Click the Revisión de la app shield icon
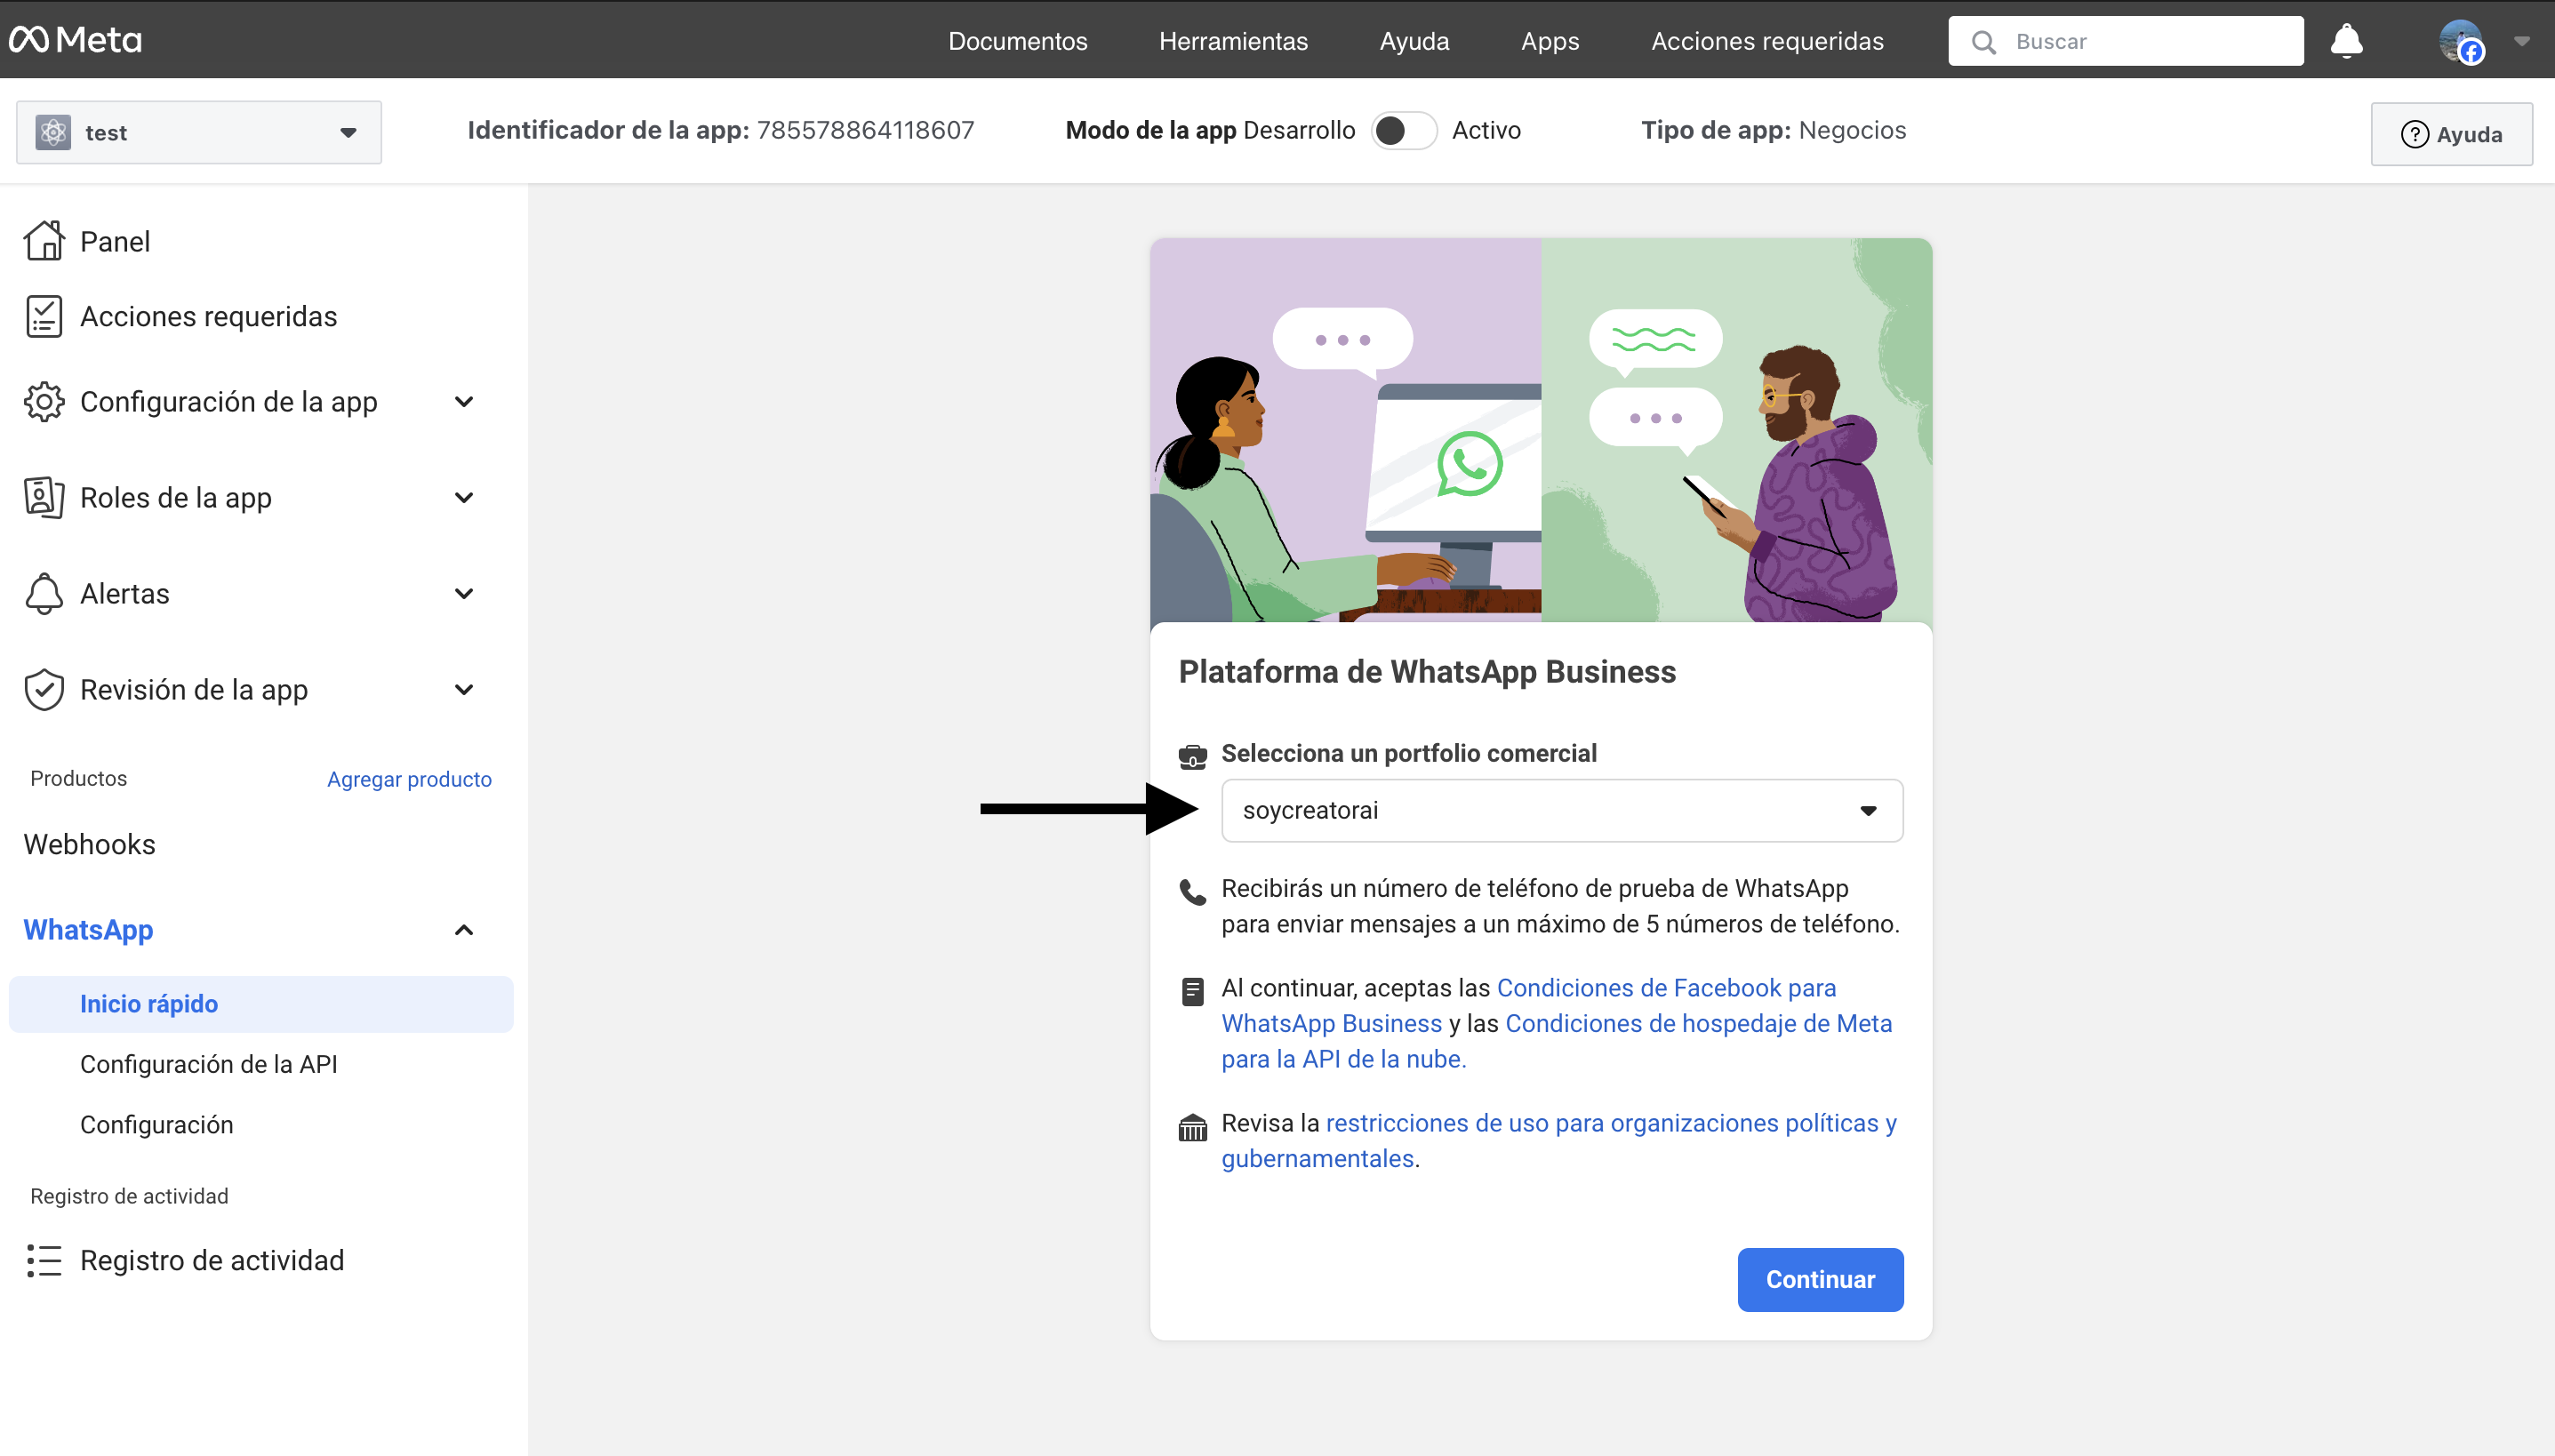Image resolution: width=2555 pixels, height=1456 pixels. [x=44, y=689]
